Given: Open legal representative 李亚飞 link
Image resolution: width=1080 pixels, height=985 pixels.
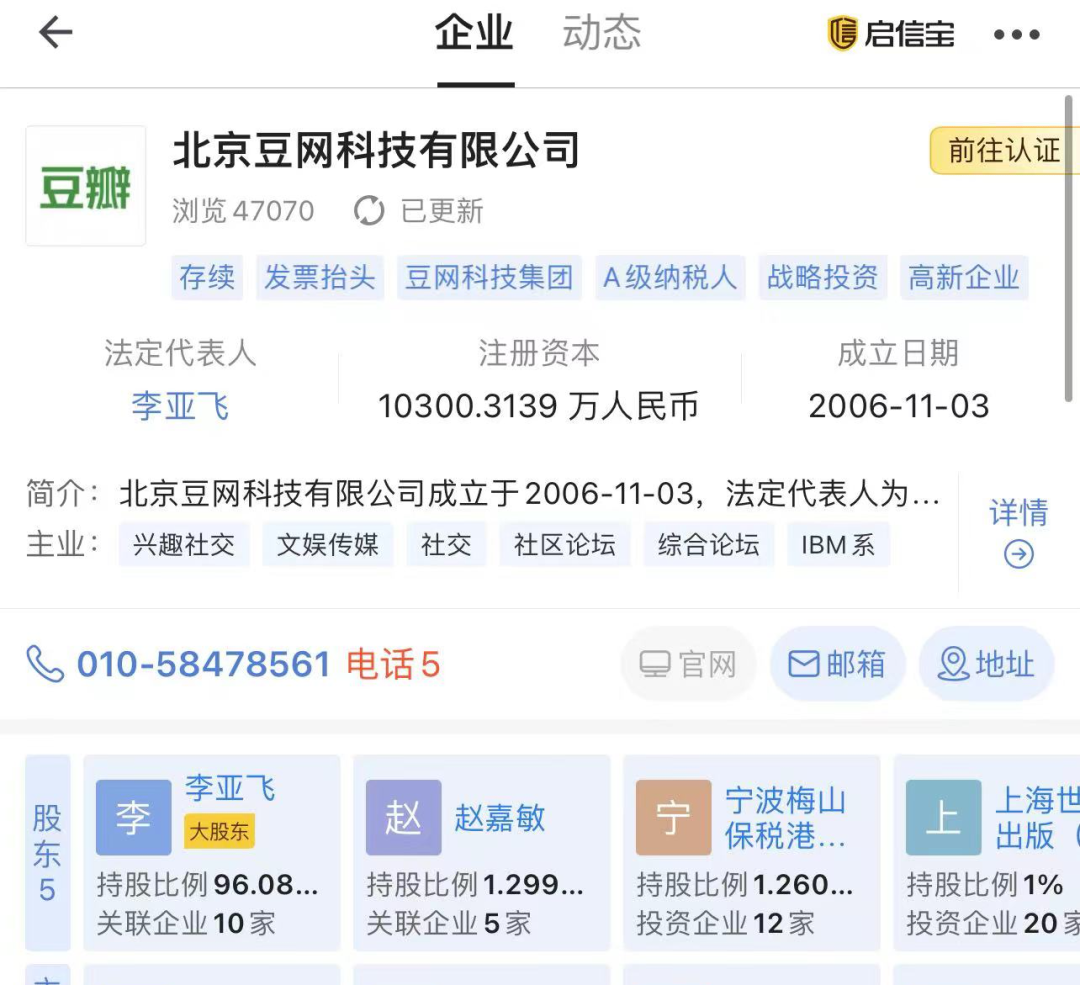Looking at the screenshot, I should tap(180, 406).
